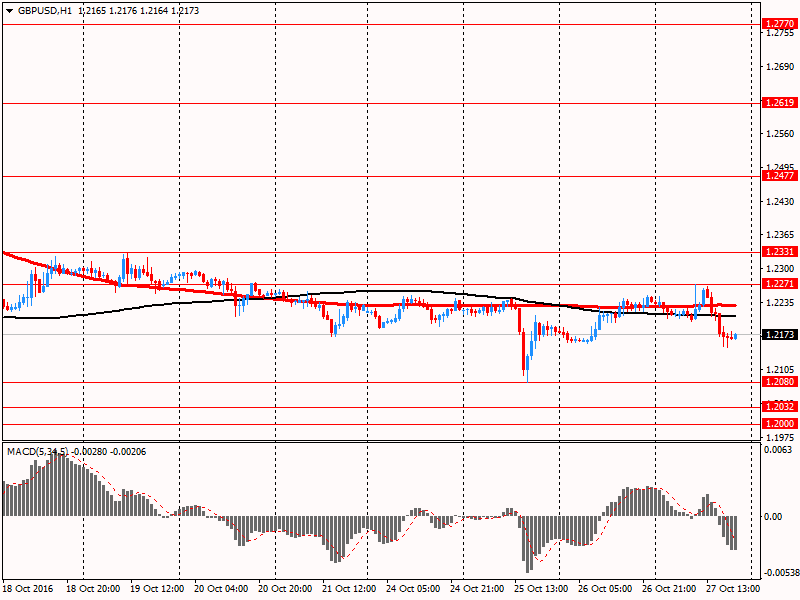Click the 1.2365 price scale value

781,235
